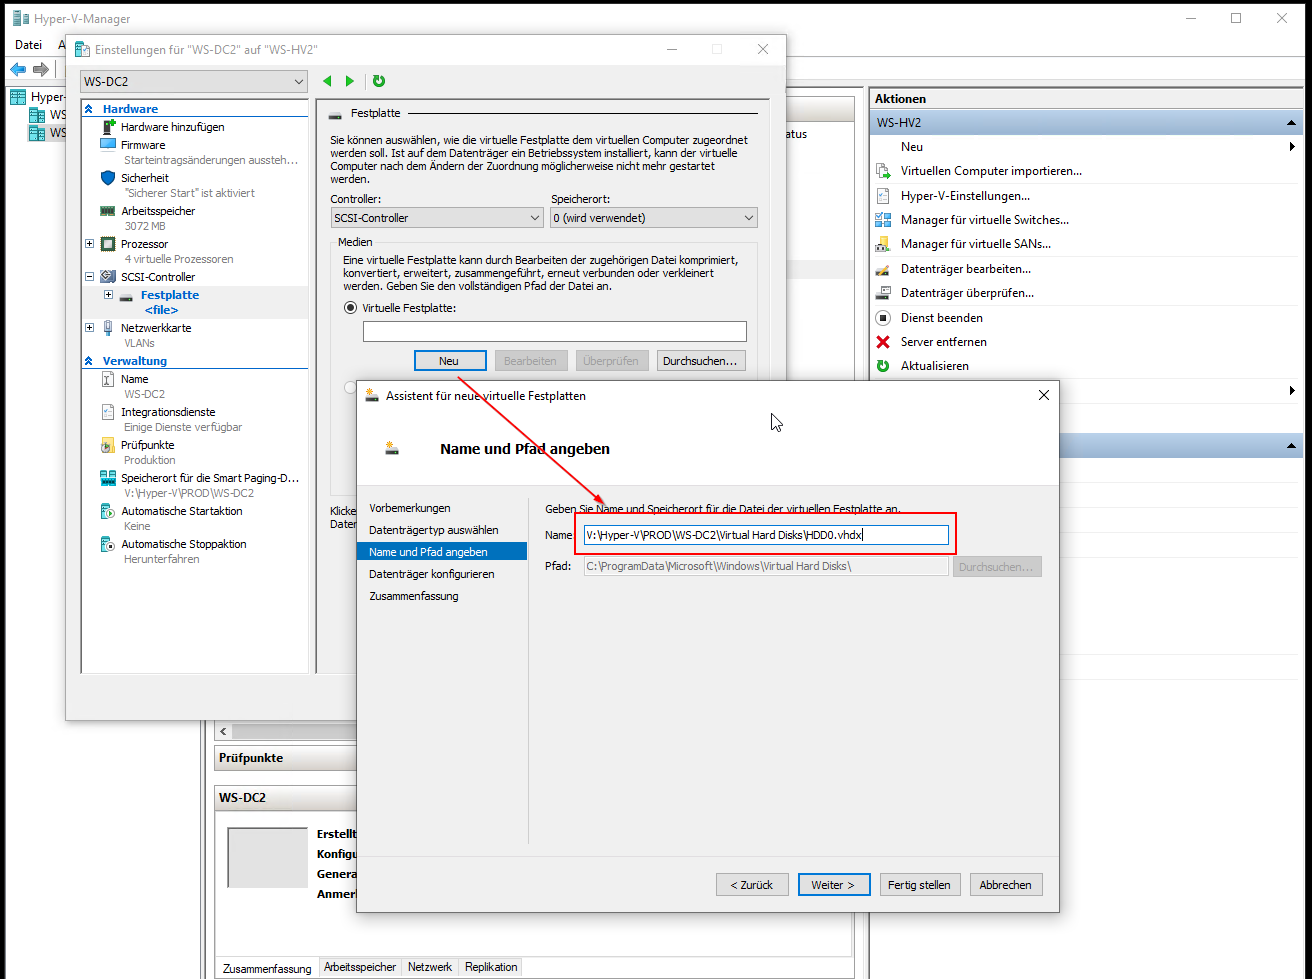Click the Integrationsdienste icon
1312x979 pixels.
(108, 412)
